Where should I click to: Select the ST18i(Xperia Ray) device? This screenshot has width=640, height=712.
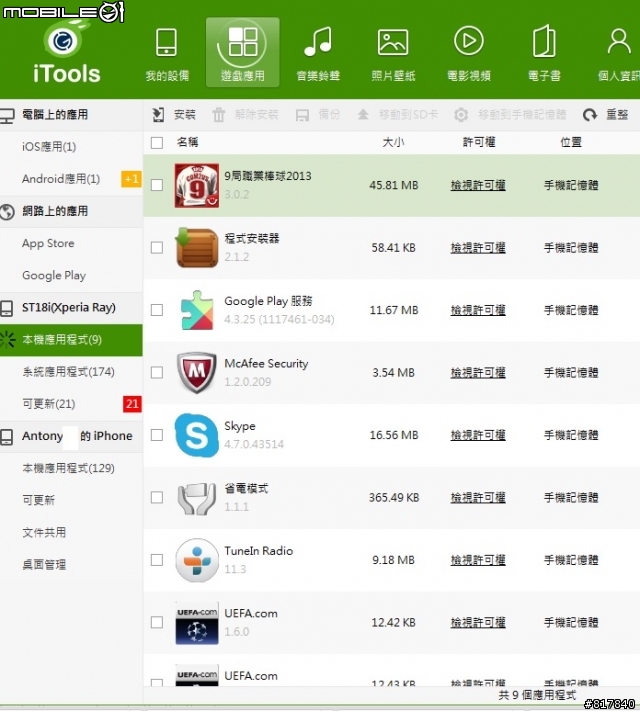[71, 307]
